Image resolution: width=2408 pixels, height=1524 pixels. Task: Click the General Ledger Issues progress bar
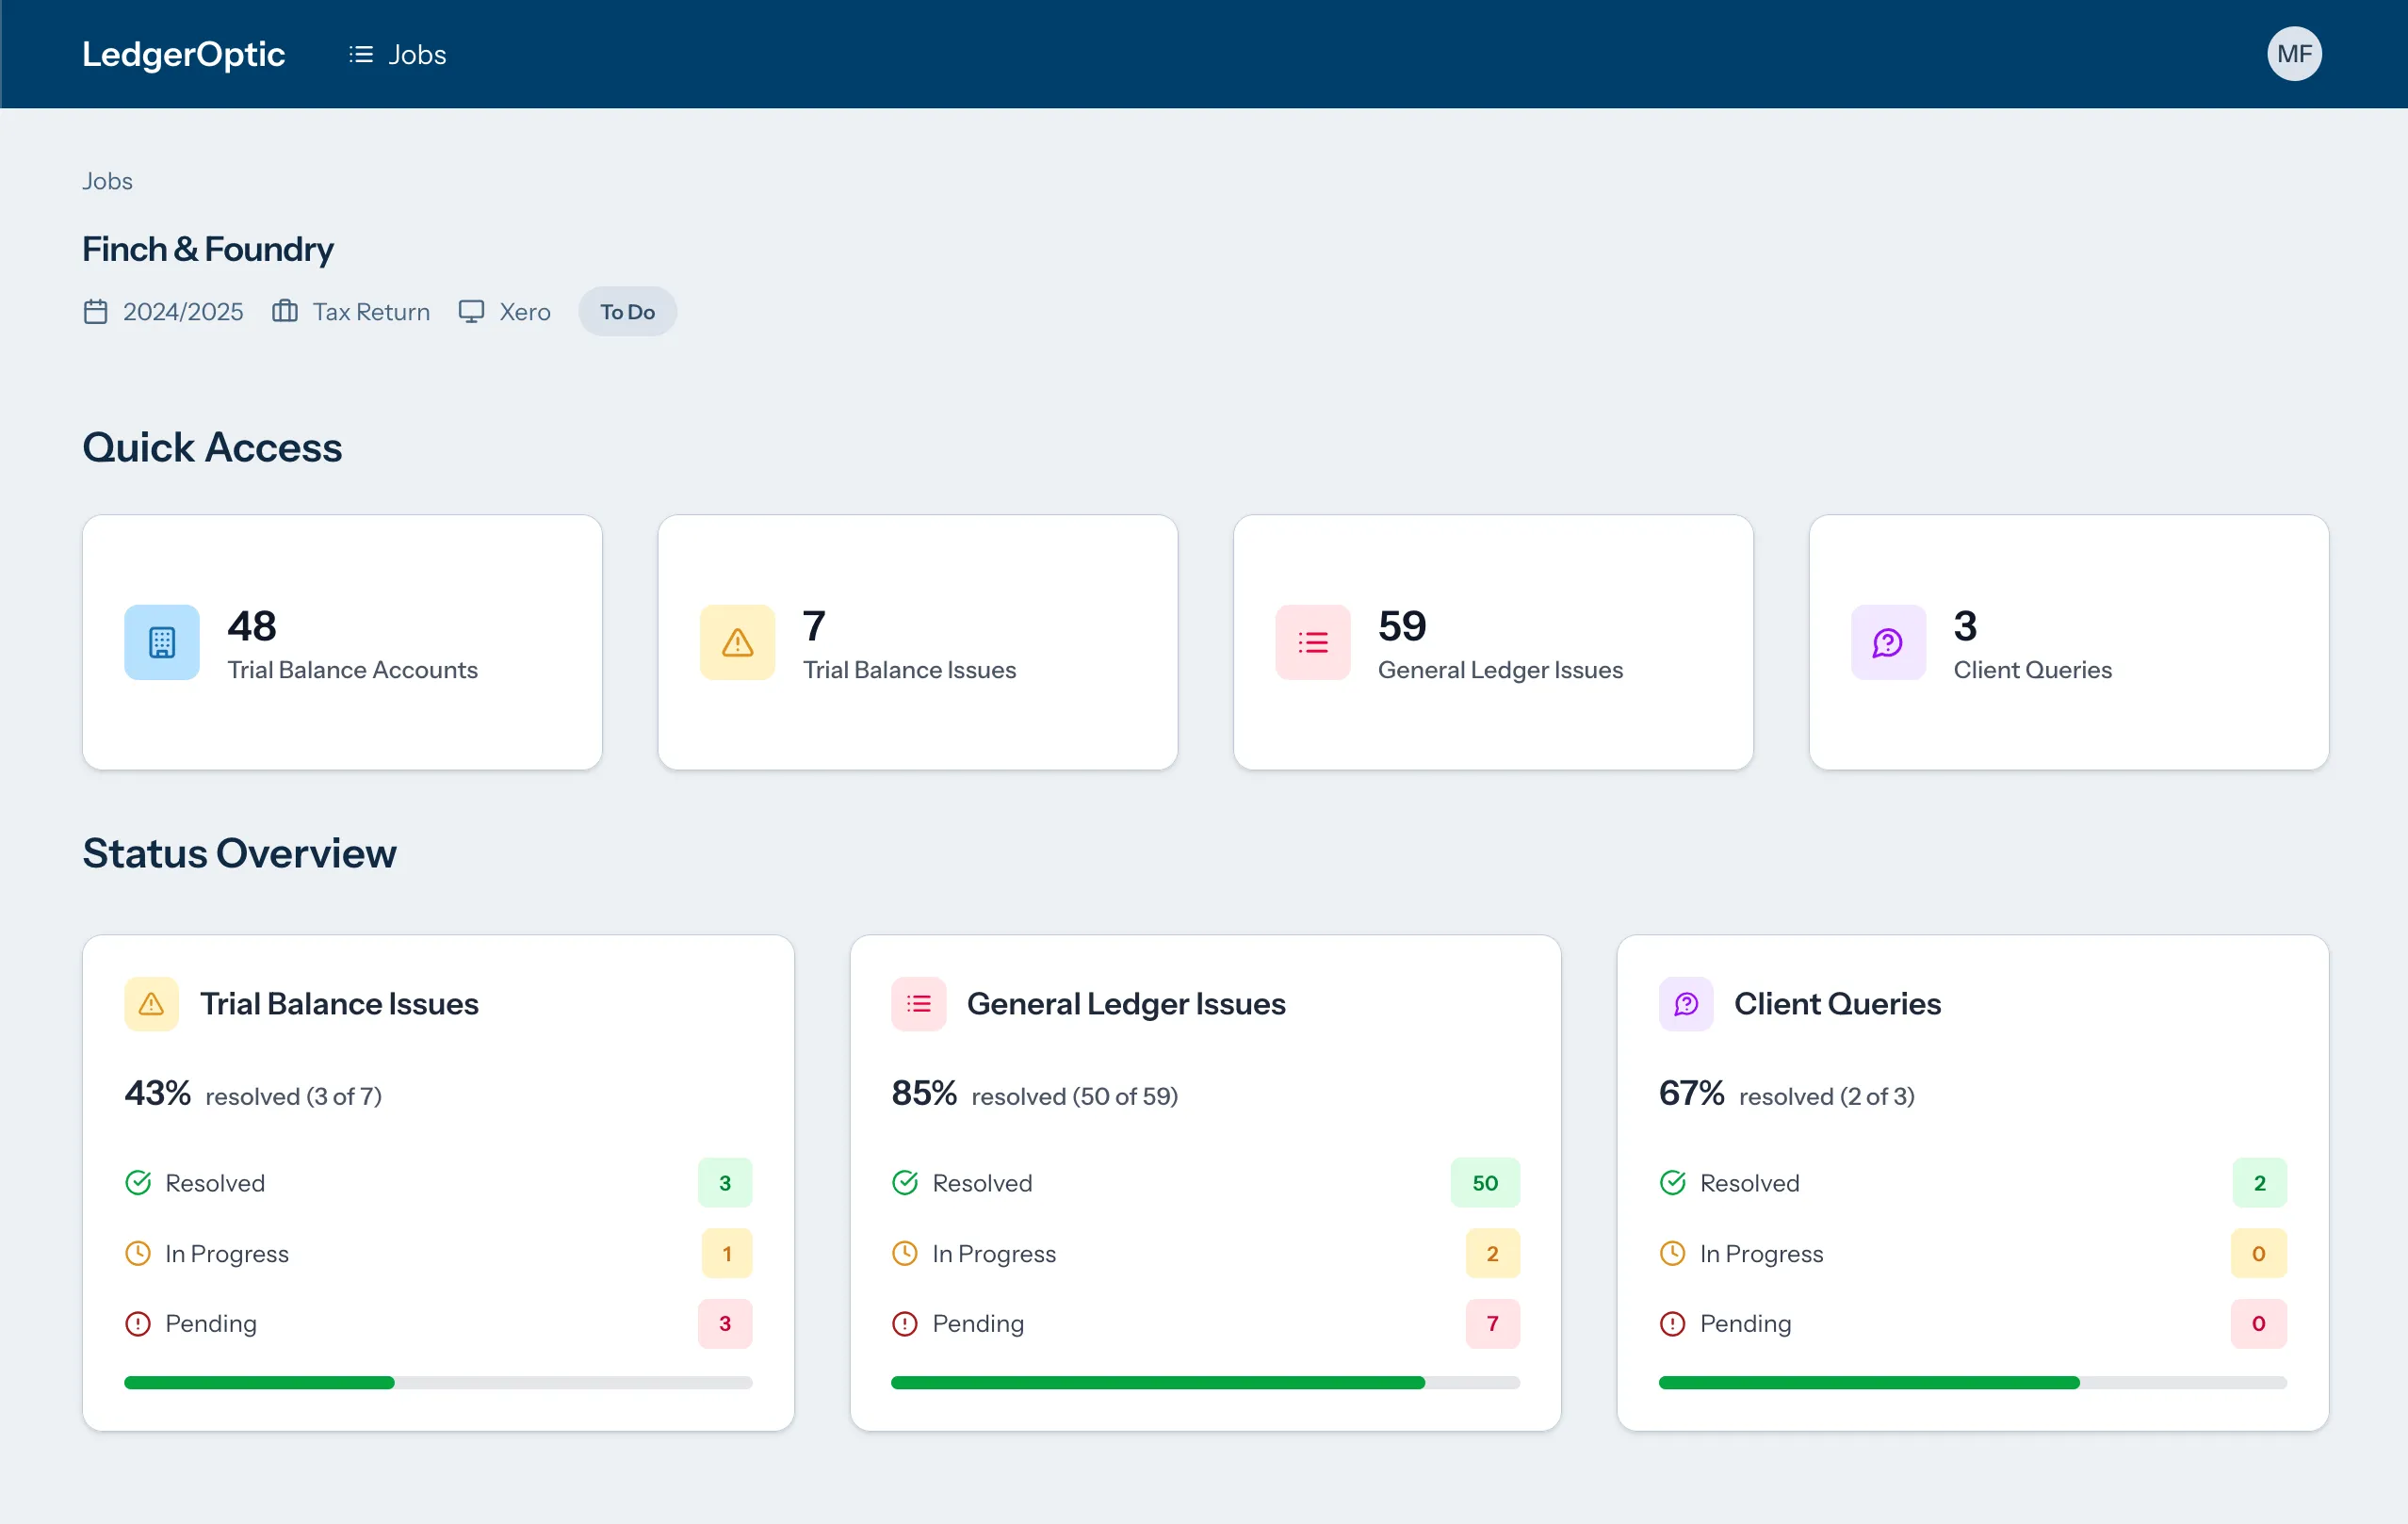click(1205, 1382)
